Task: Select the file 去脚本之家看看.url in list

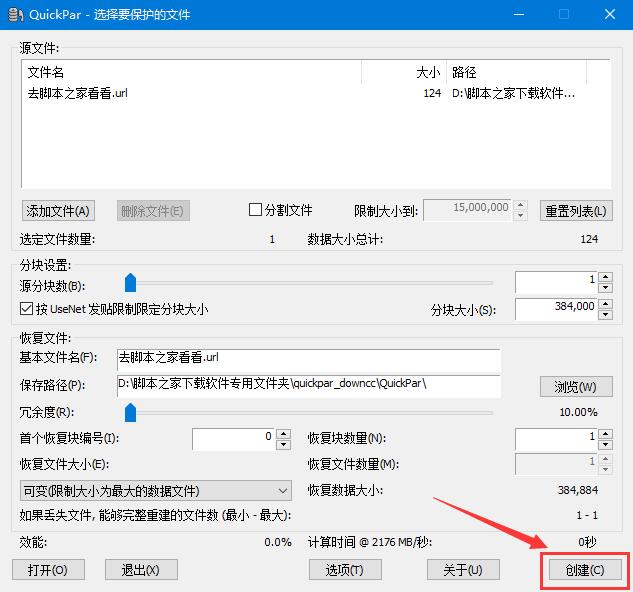Action: 78,93
